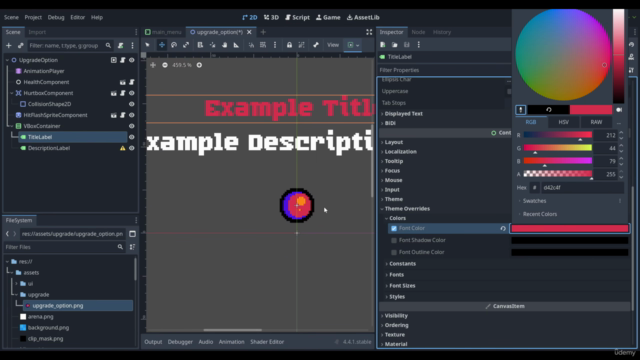
Task: Open the scene dock options menu
Action: pos(132,46)
